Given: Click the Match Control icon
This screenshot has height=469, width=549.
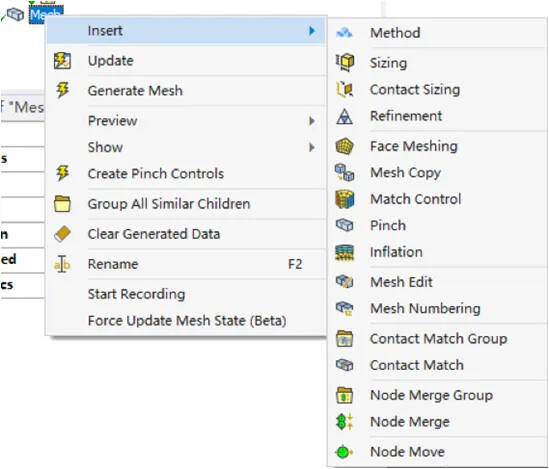Looking at the screenshot, I should pyautogui.click(x=345, y=199).
